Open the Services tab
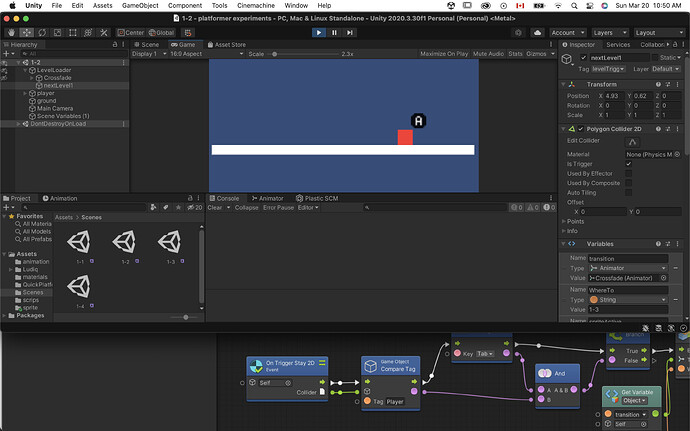The height and width of the screenshot is (431, 690). (x=618, y=44)
